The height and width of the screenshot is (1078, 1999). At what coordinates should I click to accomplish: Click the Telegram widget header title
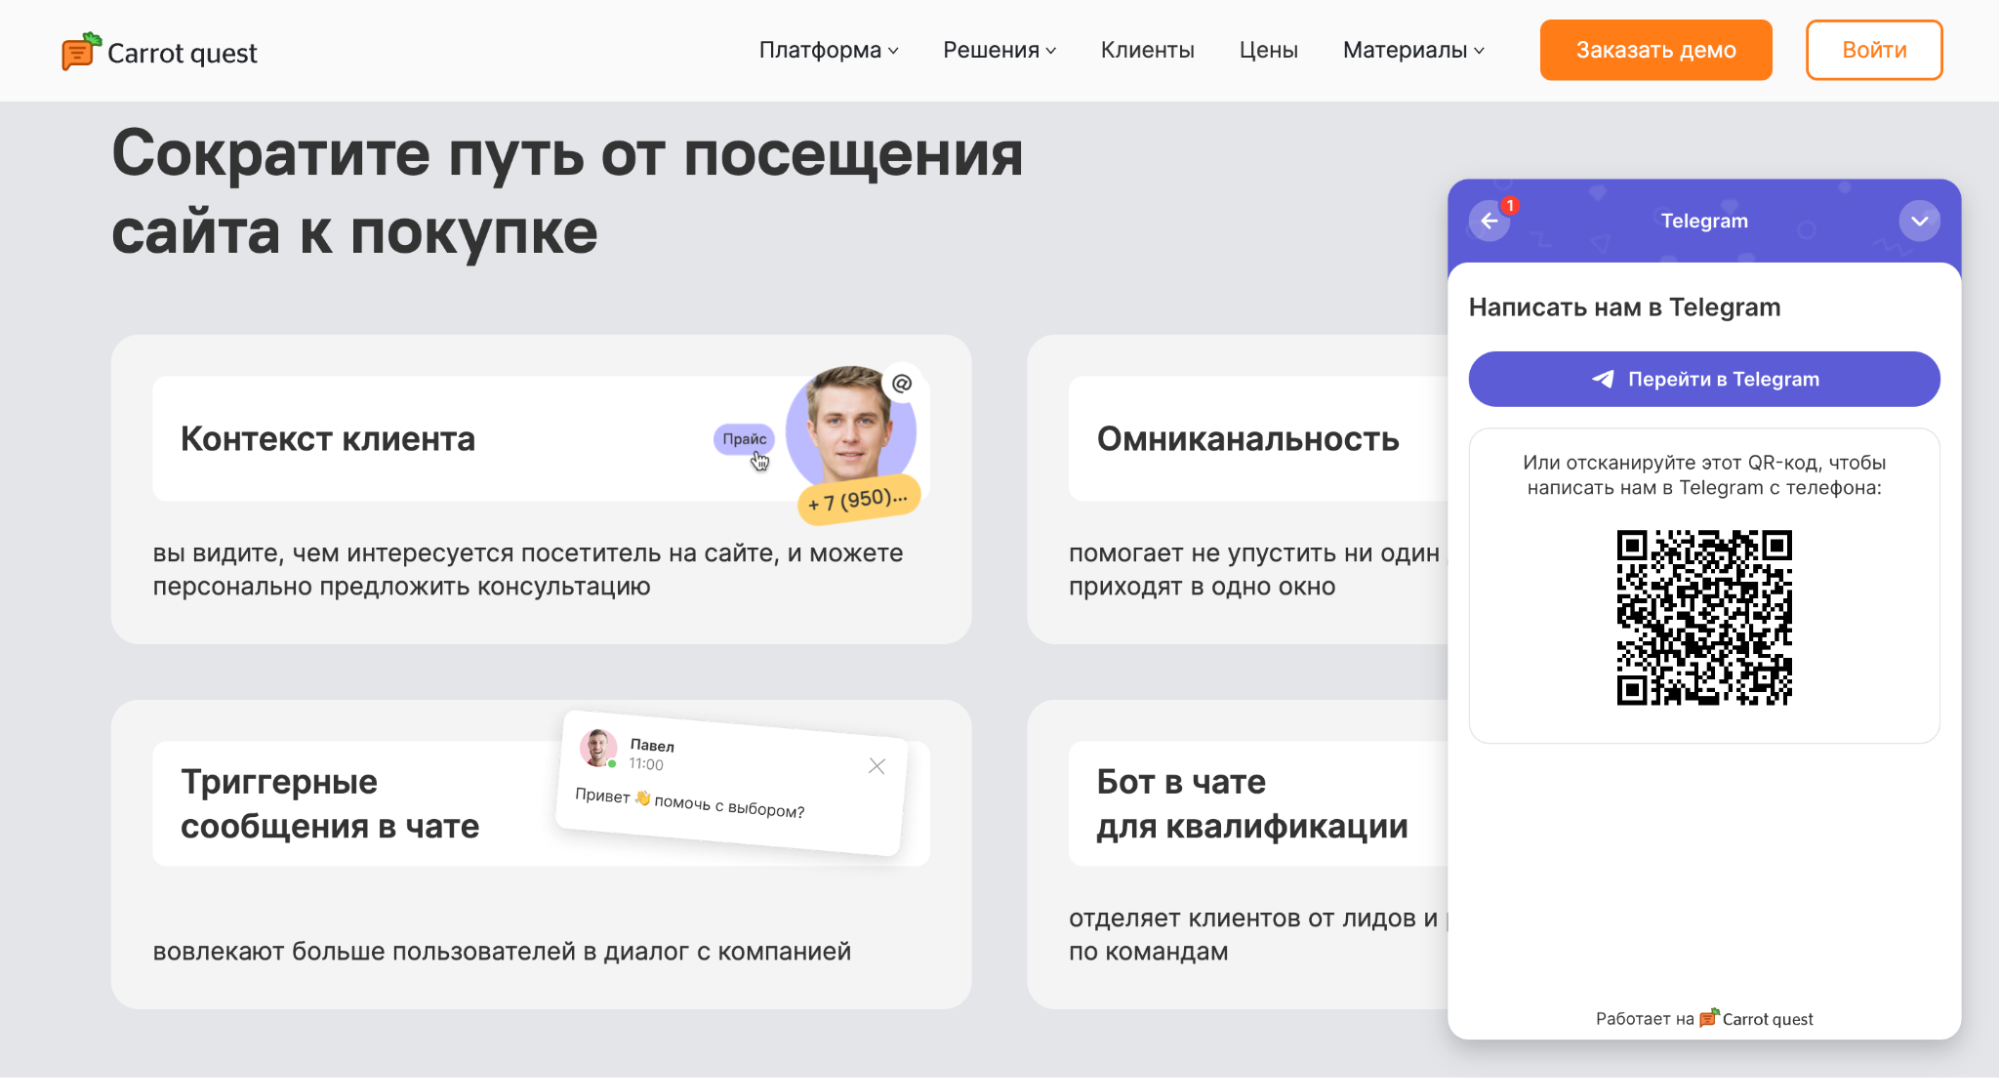[x=1704, y=221]
